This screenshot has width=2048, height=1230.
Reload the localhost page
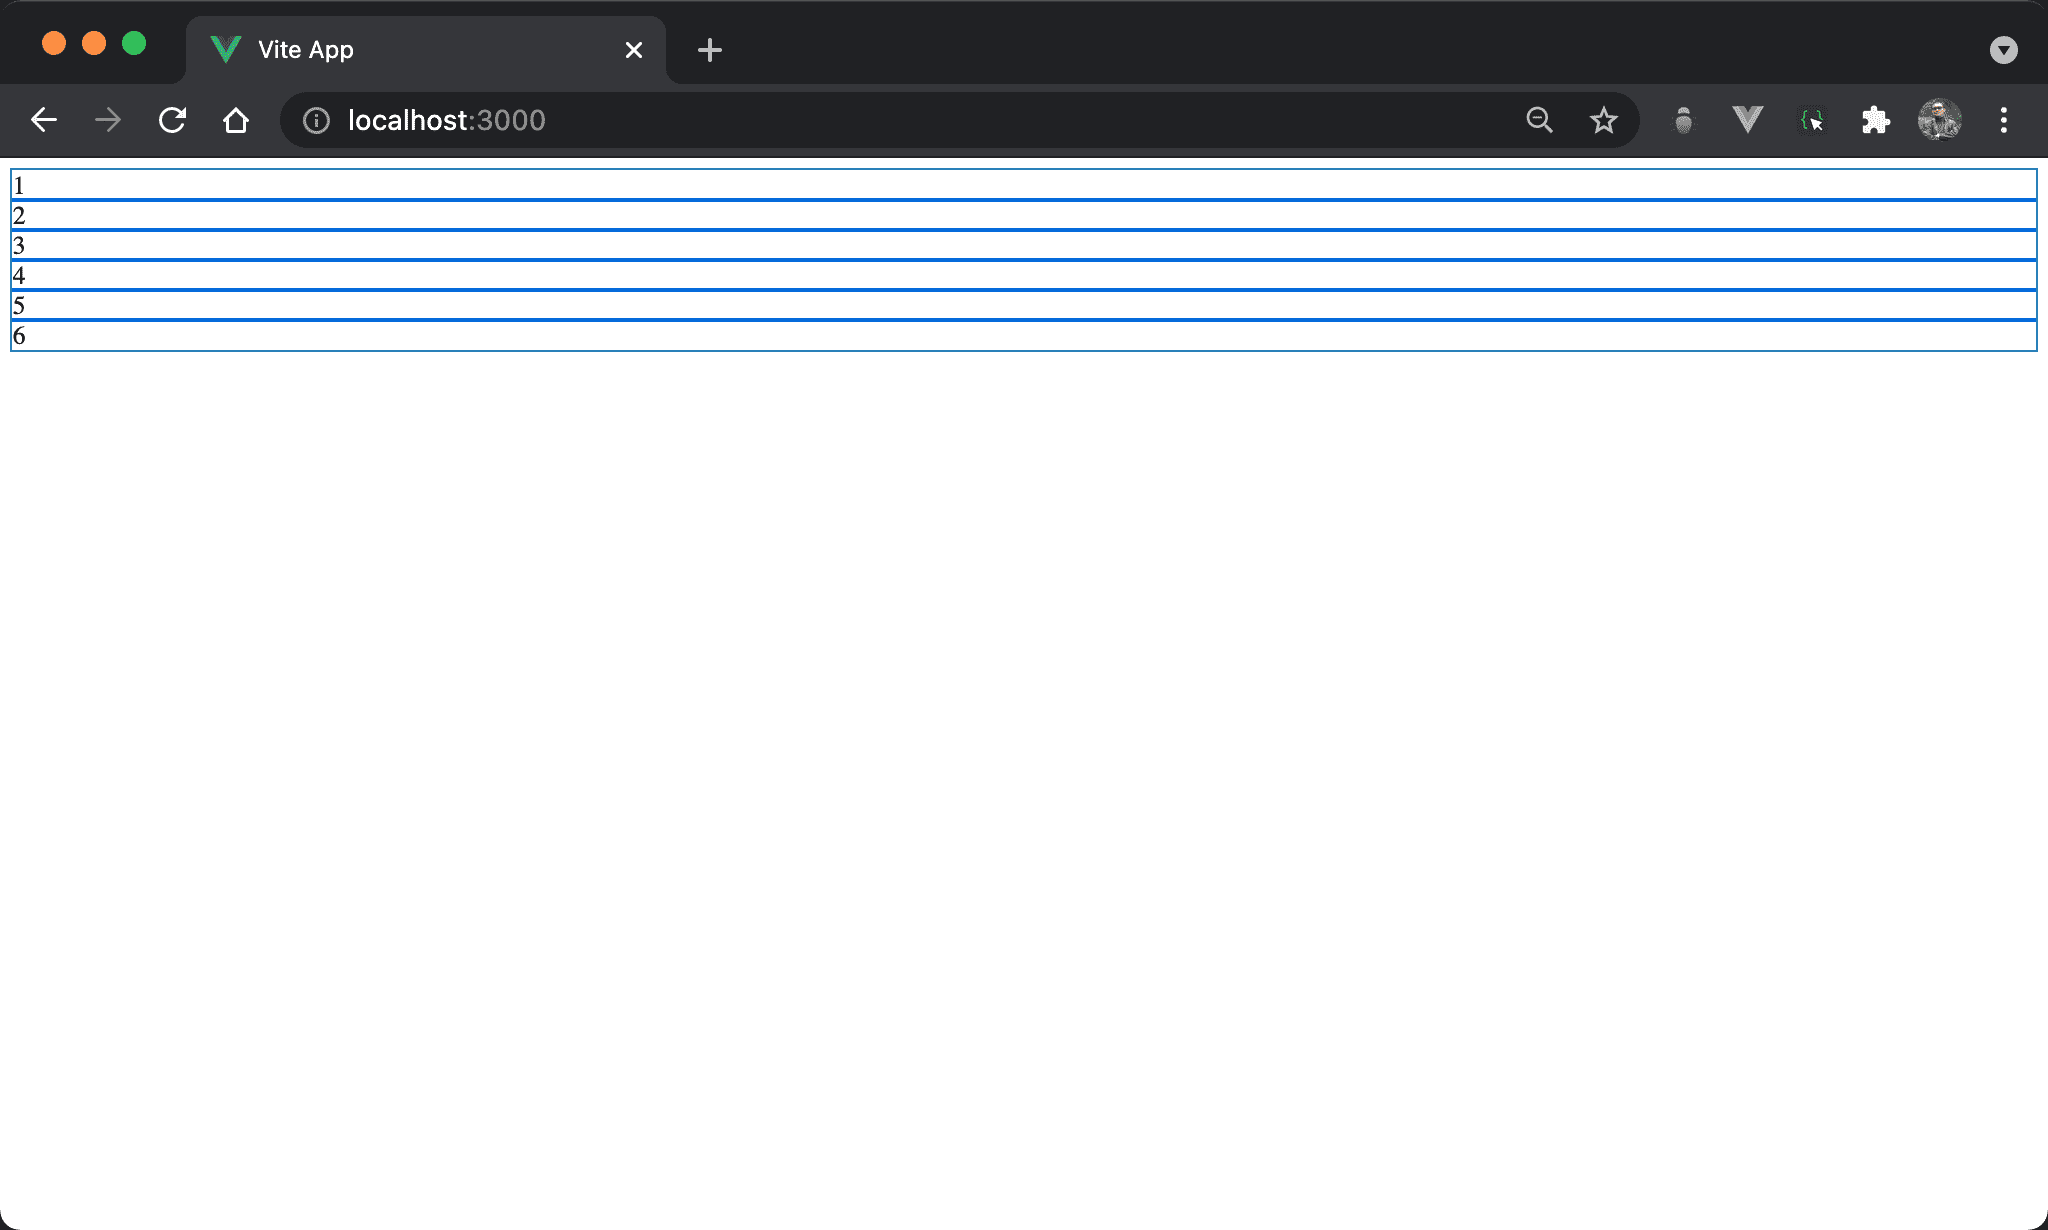pyautogui.click(x=172, y=120)
